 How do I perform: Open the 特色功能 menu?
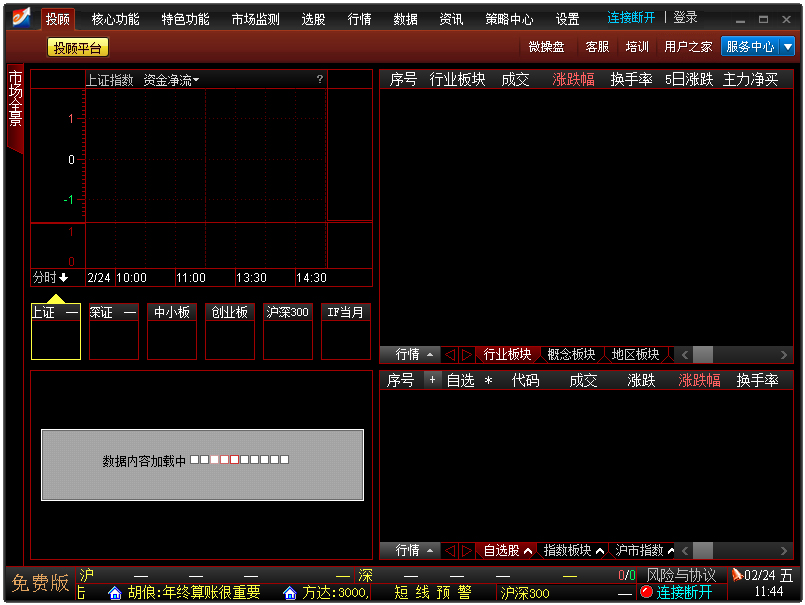coord(185,20)
